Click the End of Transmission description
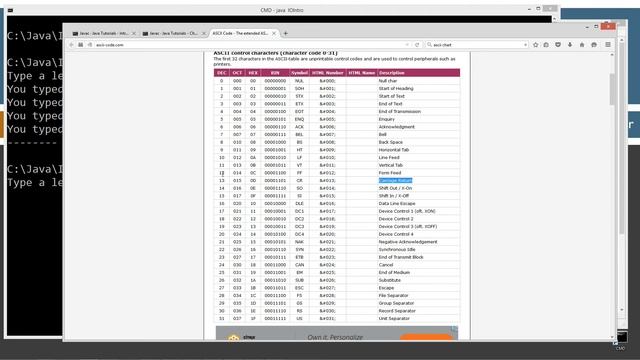 (x=400, y=111)
